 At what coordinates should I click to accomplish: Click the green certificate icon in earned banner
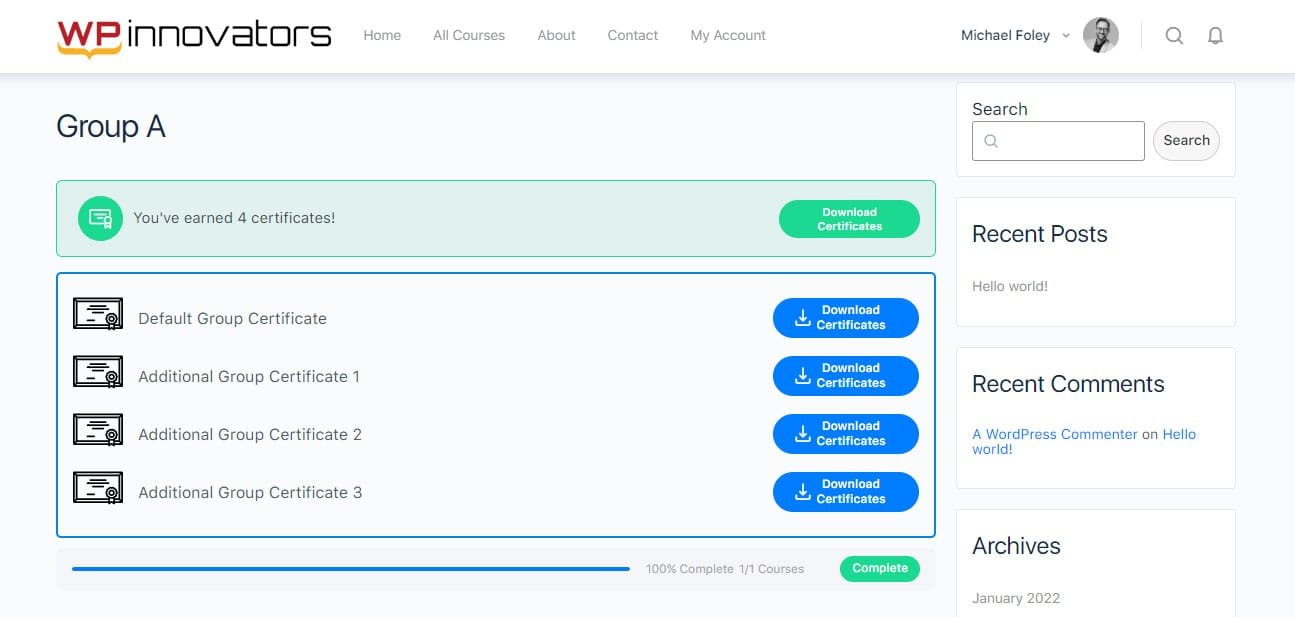(101, 218)
